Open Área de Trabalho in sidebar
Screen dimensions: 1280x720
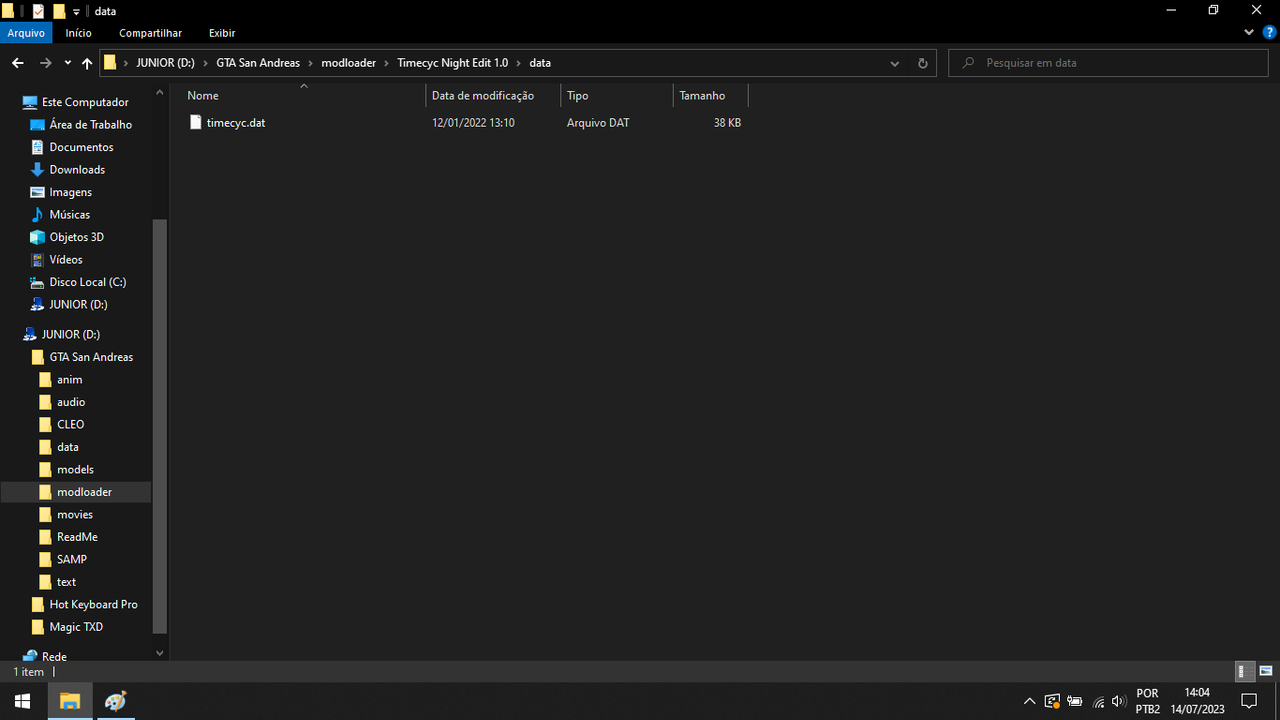[x=90, y=125]
